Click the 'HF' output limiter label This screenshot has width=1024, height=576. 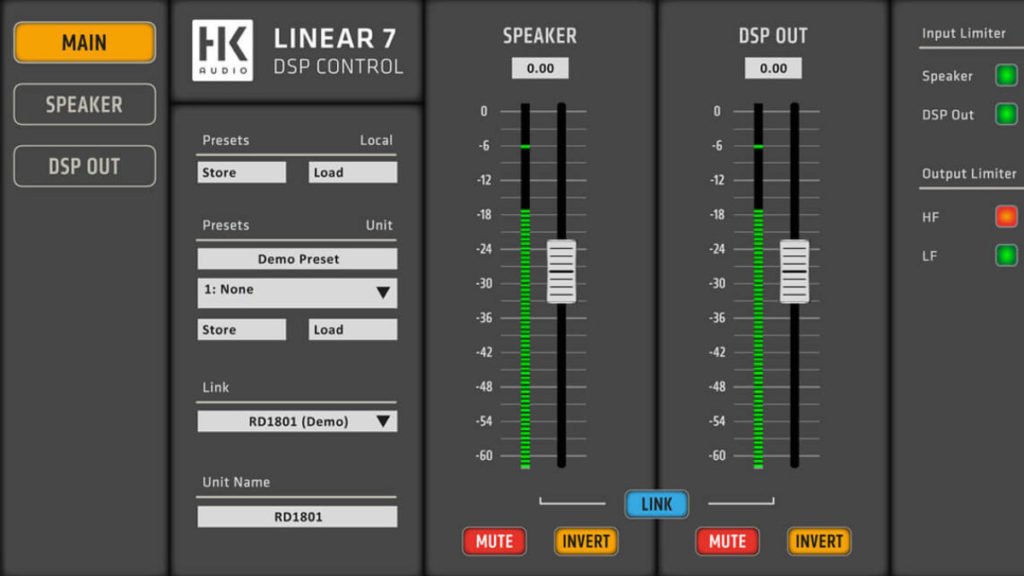pos(931,217)
